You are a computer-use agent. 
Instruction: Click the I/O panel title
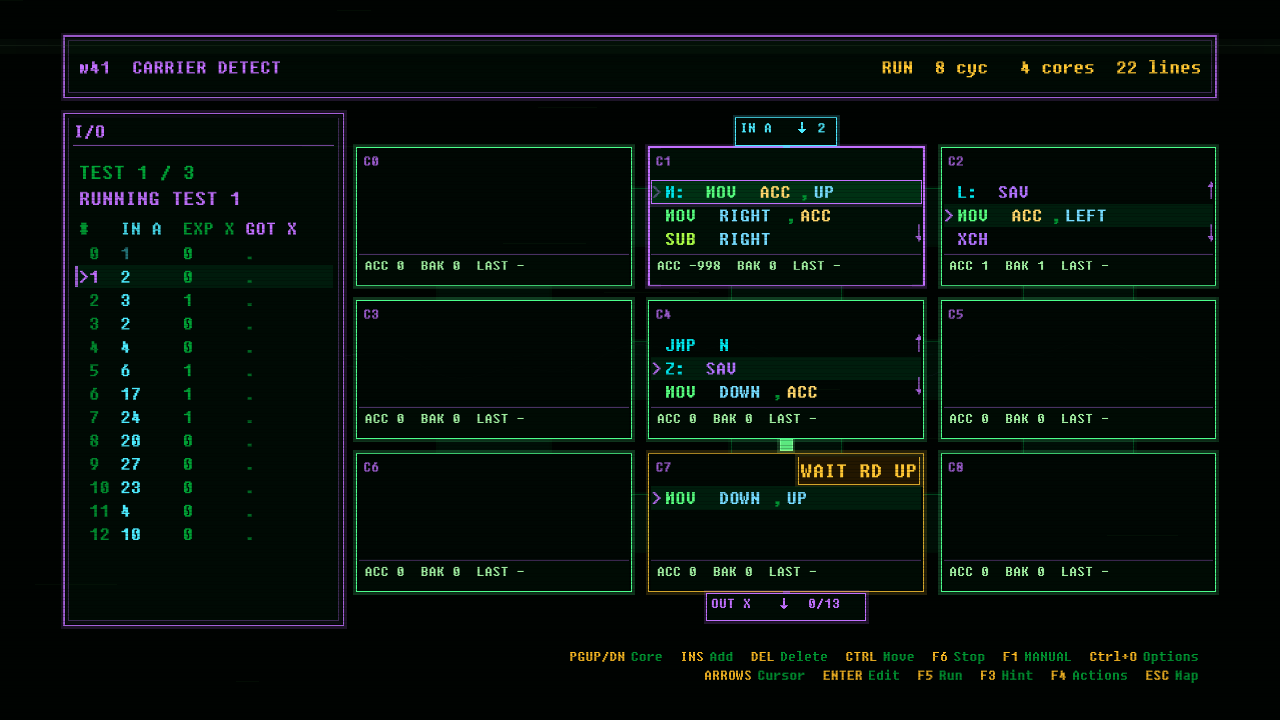90,132
